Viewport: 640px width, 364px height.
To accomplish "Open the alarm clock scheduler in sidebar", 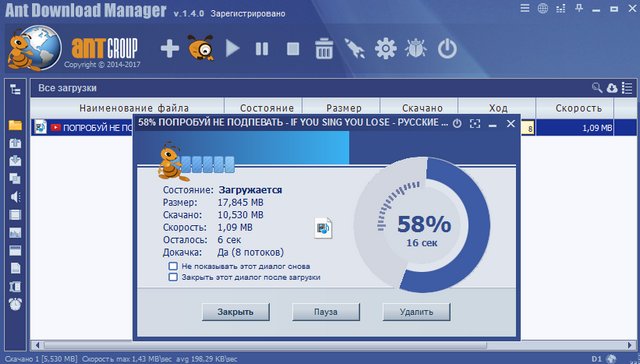I will point(16,304).
